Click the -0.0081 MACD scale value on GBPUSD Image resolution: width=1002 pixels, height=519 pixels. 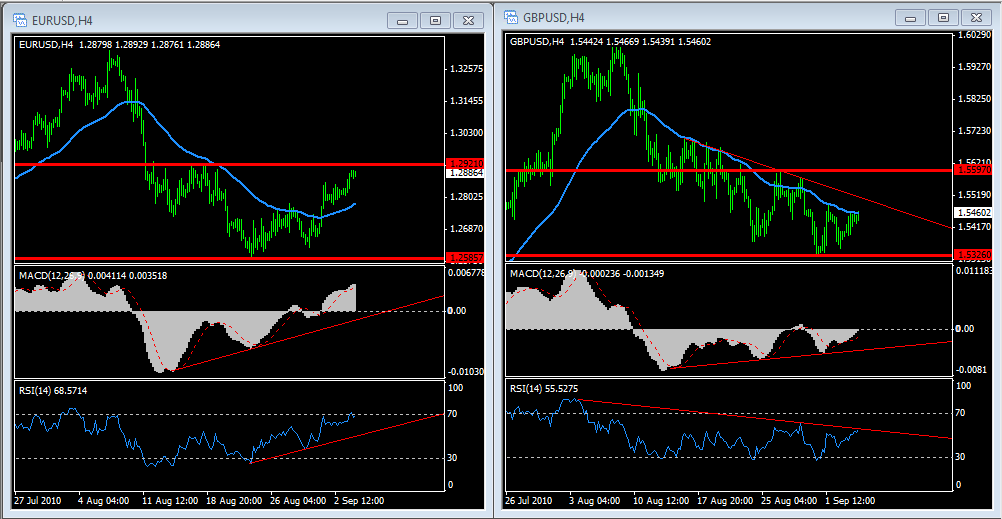pyautogui.click(x=973, y=369)
